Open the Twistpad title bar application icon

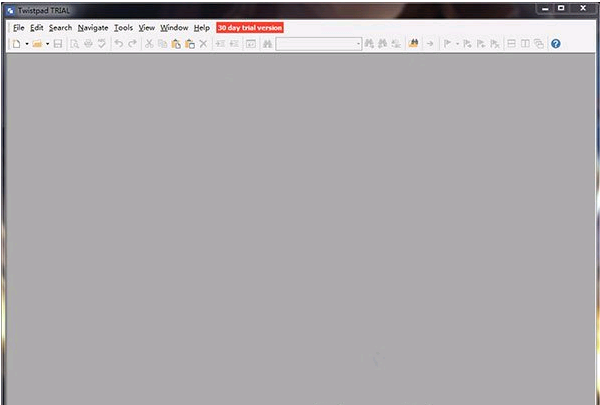[10, 11]
